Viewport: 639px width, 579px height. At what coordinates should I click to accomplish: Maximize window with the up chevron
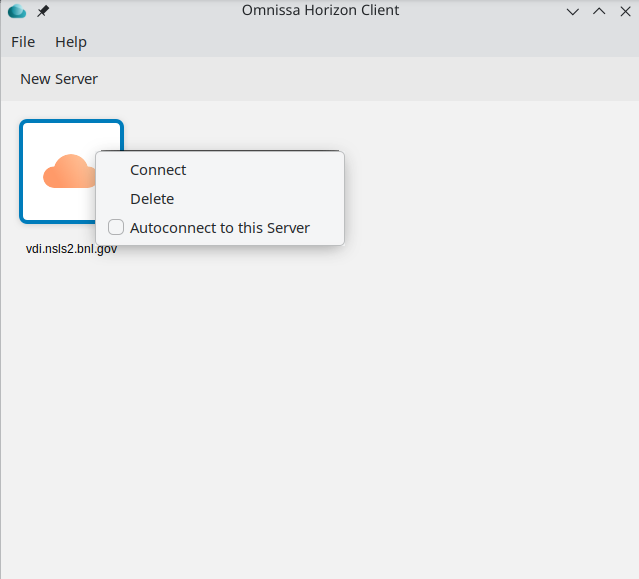[x=599, y=11]
